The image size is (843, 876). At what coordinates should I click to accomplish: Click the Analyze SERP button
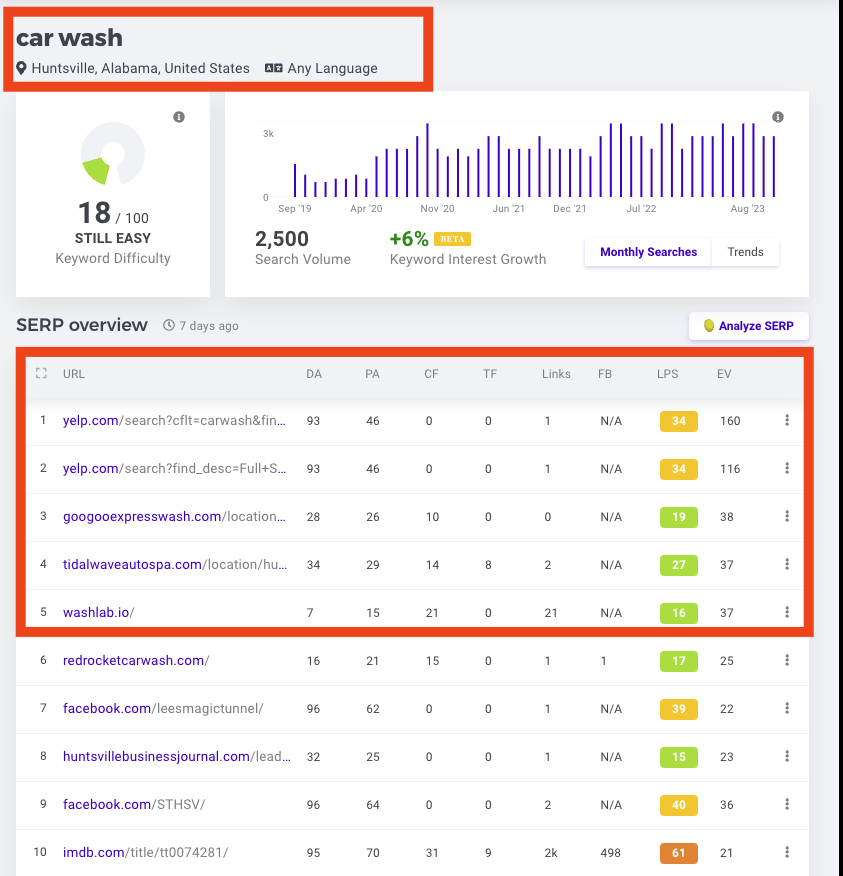(x=749, y=326)
